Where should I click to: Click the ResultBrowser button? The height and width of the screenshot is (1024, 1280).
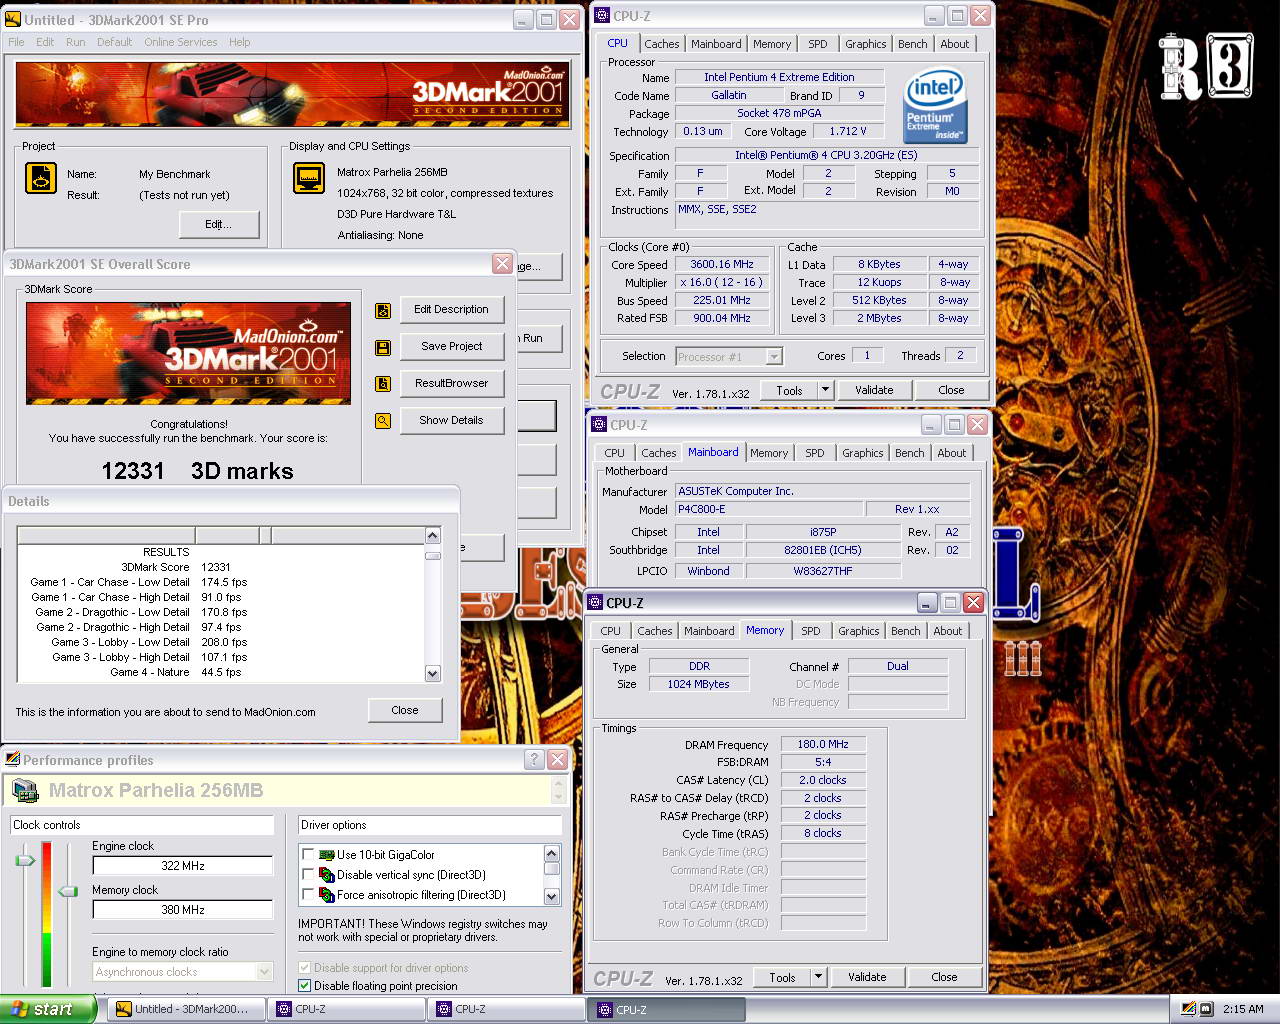coord(452,384)
